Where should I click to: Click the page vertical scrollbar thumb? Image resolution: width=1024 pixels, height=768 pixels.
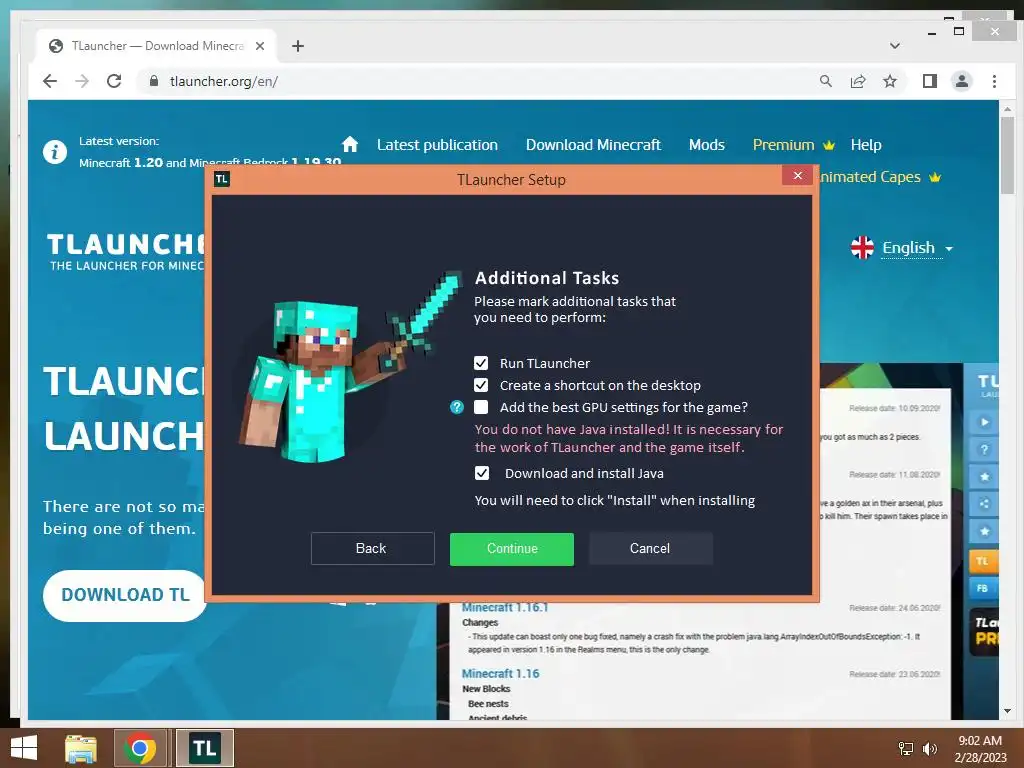(1007, 155)
